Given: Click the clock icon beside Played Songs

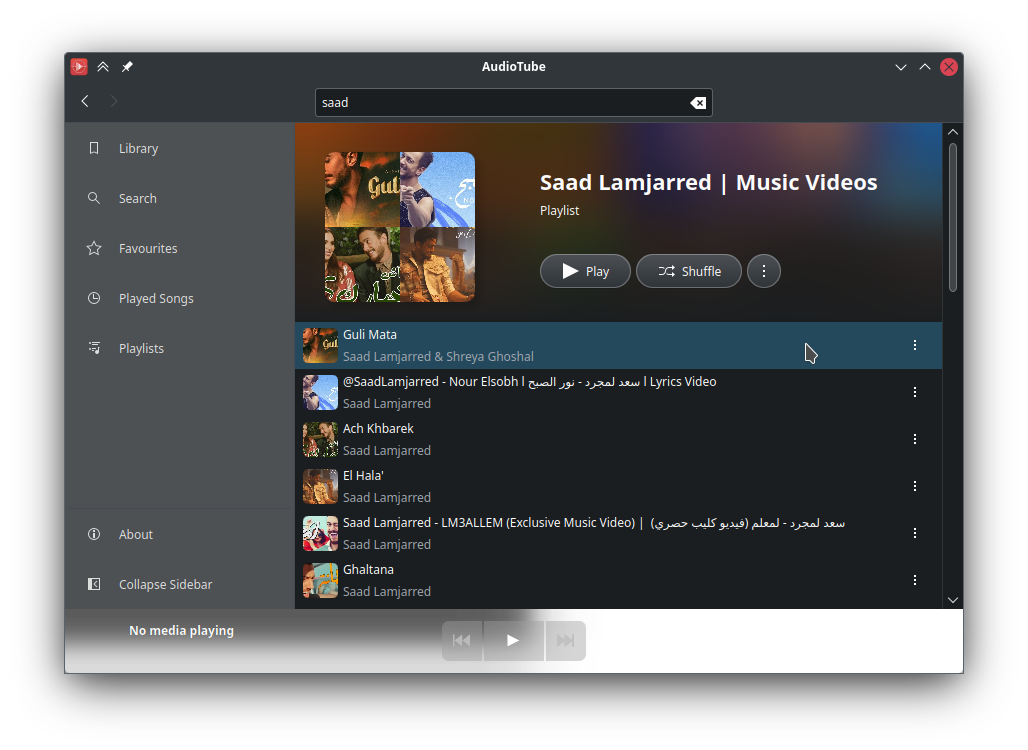Looking at the screenshot, I should 94,298.
